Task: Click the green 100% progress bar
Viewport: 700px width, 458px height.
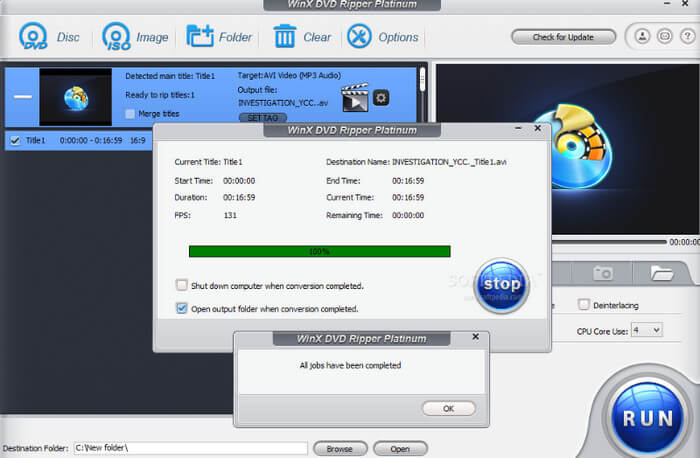Action: (x=320, y=251)
